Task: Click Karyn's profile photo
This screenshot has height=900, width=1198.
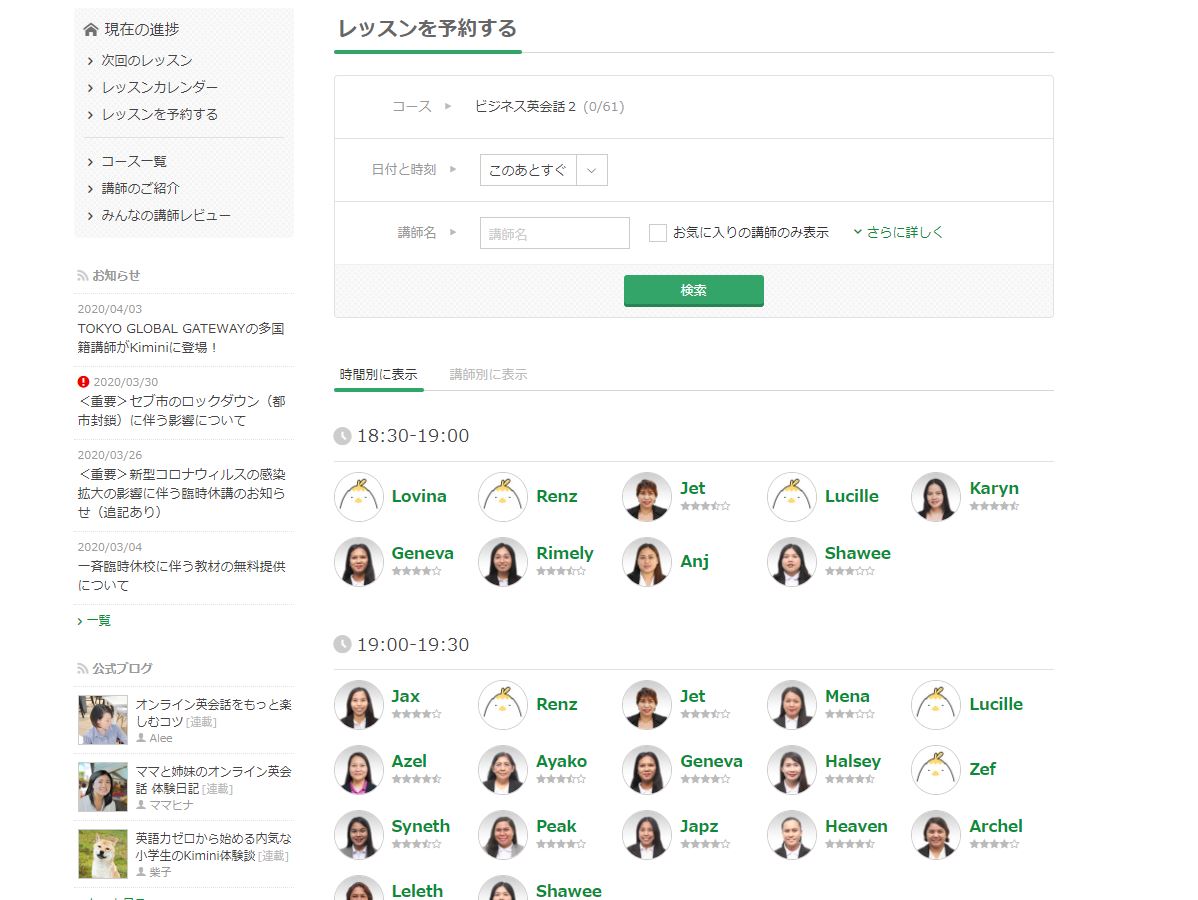Action: click(936, 497)
